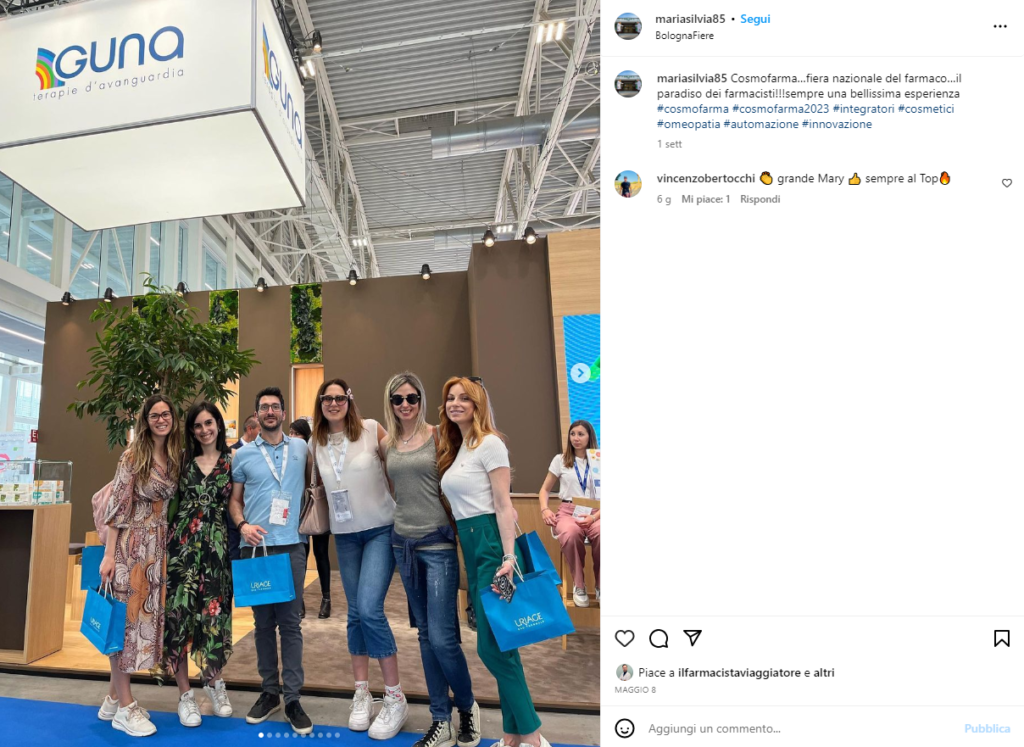Open comments via speech bubble icon
This screenshot has width=1024, height=747.
click(x=658, y=638)
